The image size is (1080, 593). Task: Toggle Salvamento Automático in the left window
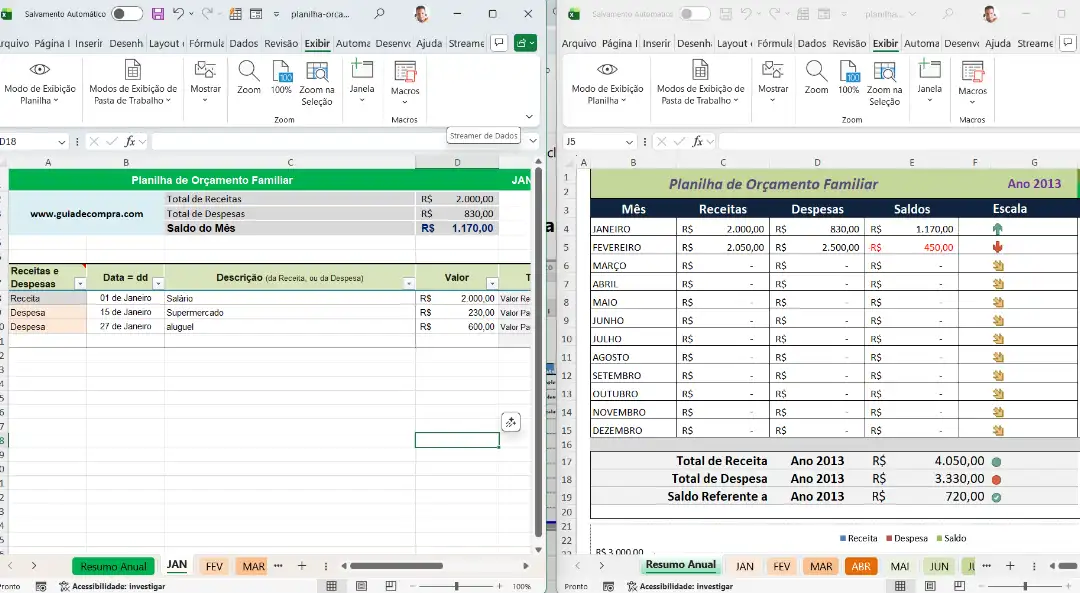coord(127,14)
